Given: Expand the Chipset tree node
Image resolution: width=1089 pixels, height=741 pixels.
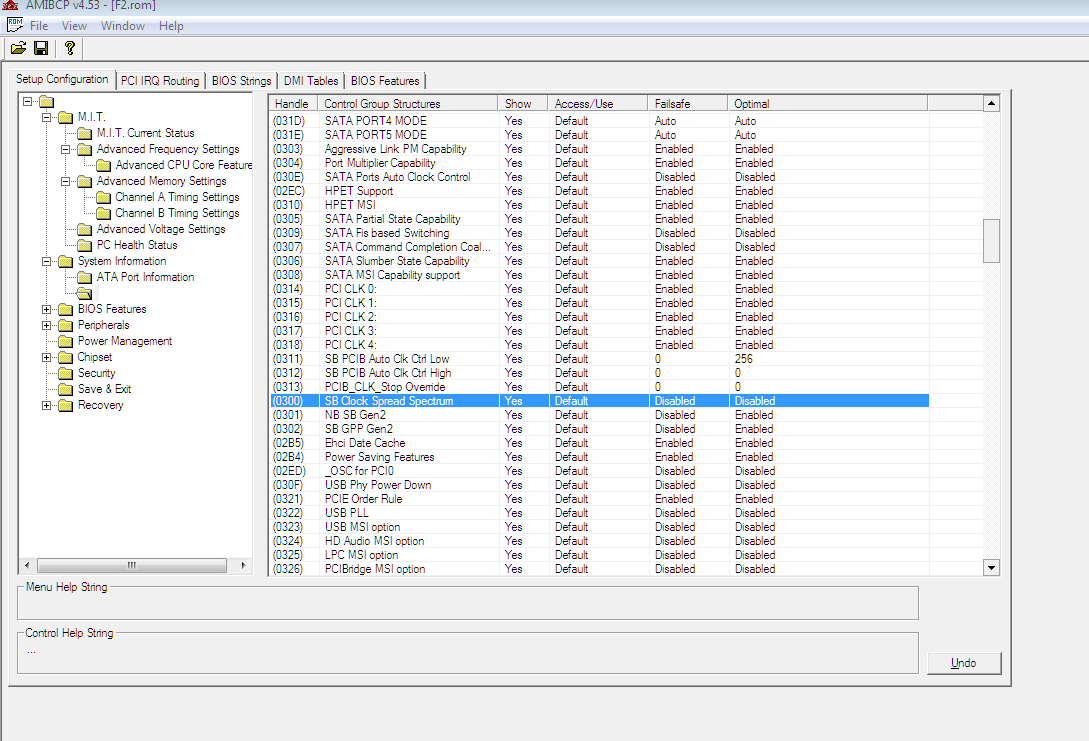Looking at the screenshot, I should (47, 358).
